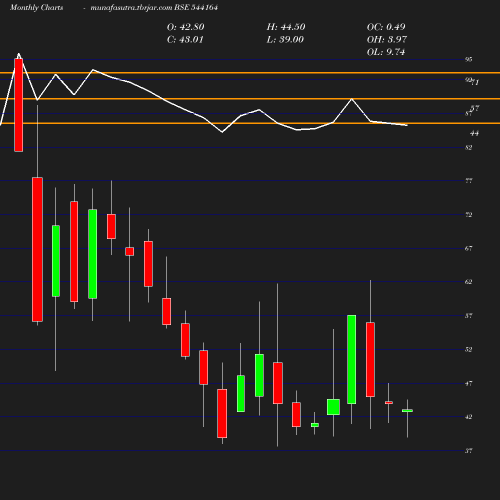Click the high value 'H: 44.50'
Image resolution: width=500 pixels, height=500 pixels.
tap(286, 27)
